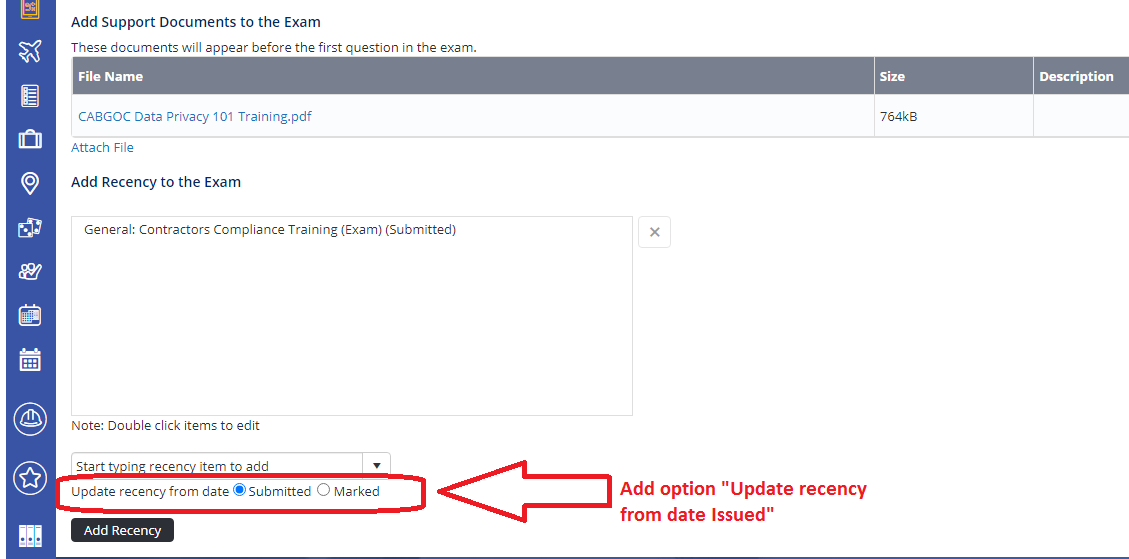Viewport: 1129px width, 559px height.
Task: Click the binders icon at sidebar bottom
Action: click(30, 536)
